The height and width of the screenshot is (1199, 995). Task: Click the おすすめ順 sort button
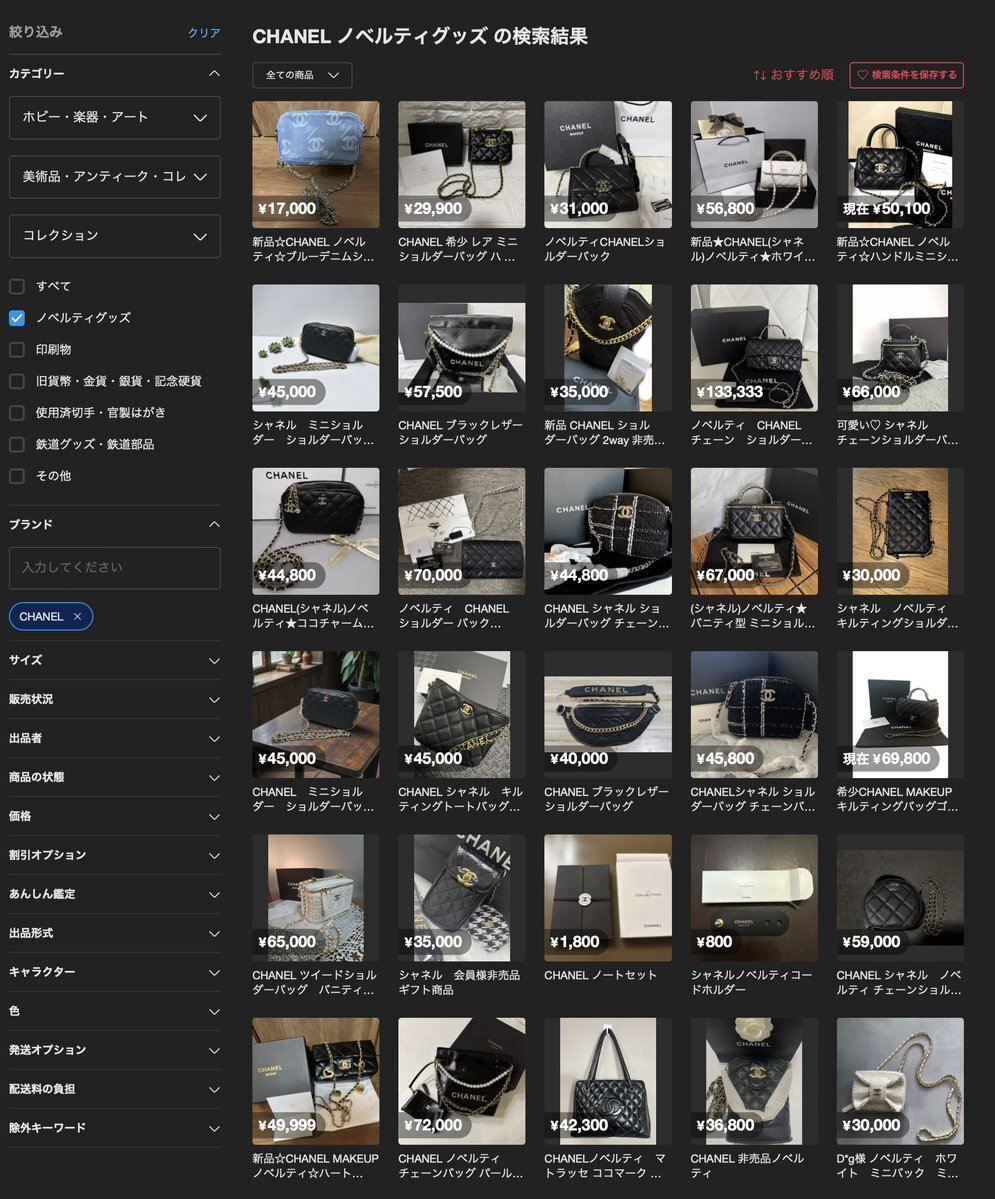click(x=793, y=75)
